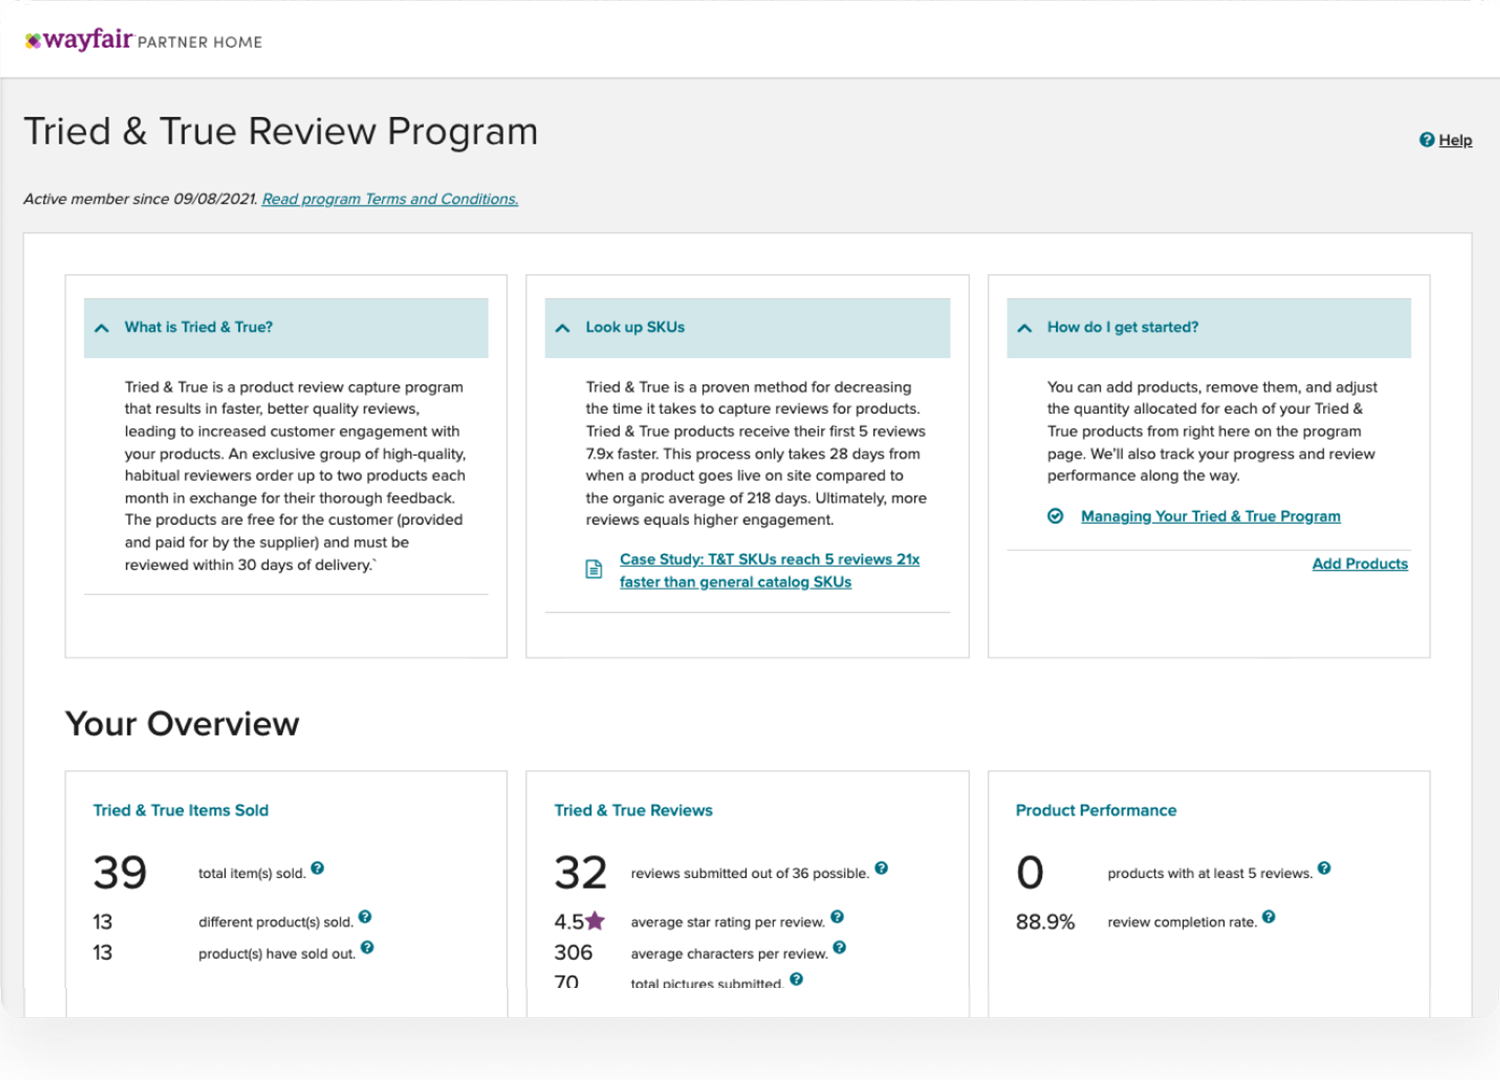Collapse the How do I get started section

(x=1024, y=328)
